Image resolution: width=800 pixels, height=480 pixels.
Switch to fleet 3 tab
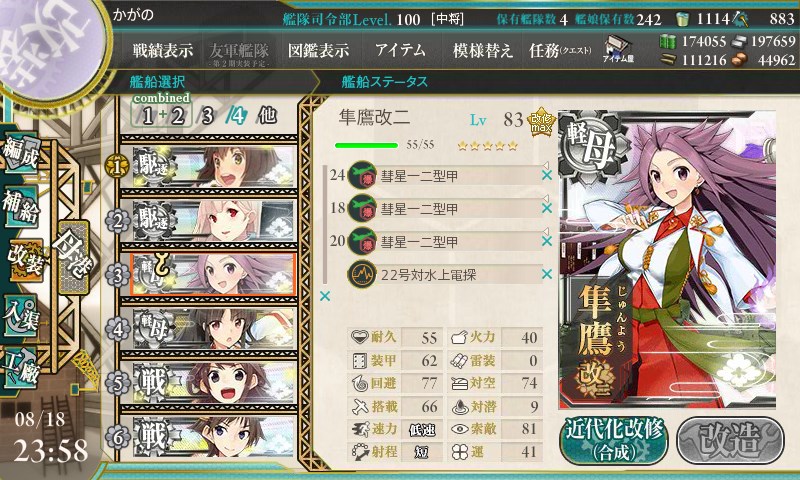pos(207,116)
